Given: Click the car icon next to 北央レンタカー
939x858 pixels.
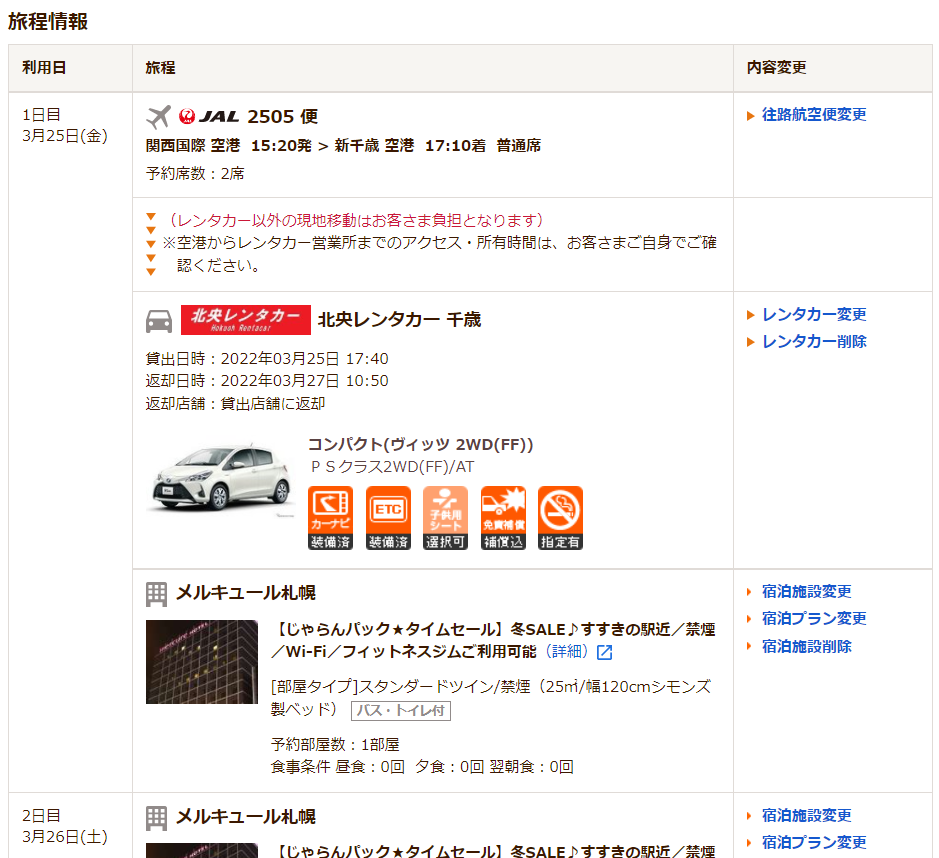Looking at the screenshot, I should (159, 321).
